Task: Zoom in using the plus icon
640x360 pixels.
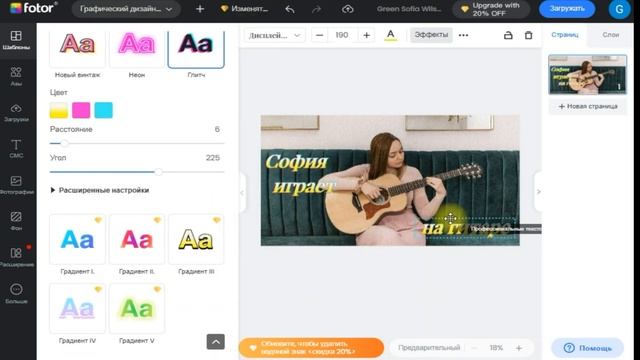Action: pos(519,348)
